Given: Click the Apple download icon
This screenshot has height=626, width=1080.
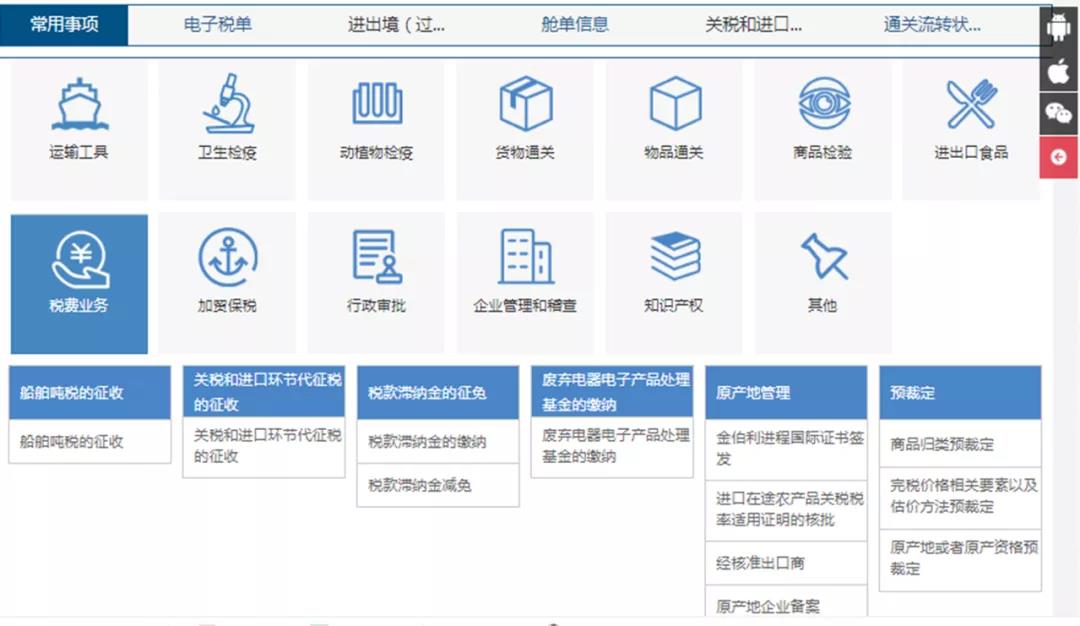Looking at the screenshot, I should click(x=1058, y=71).
